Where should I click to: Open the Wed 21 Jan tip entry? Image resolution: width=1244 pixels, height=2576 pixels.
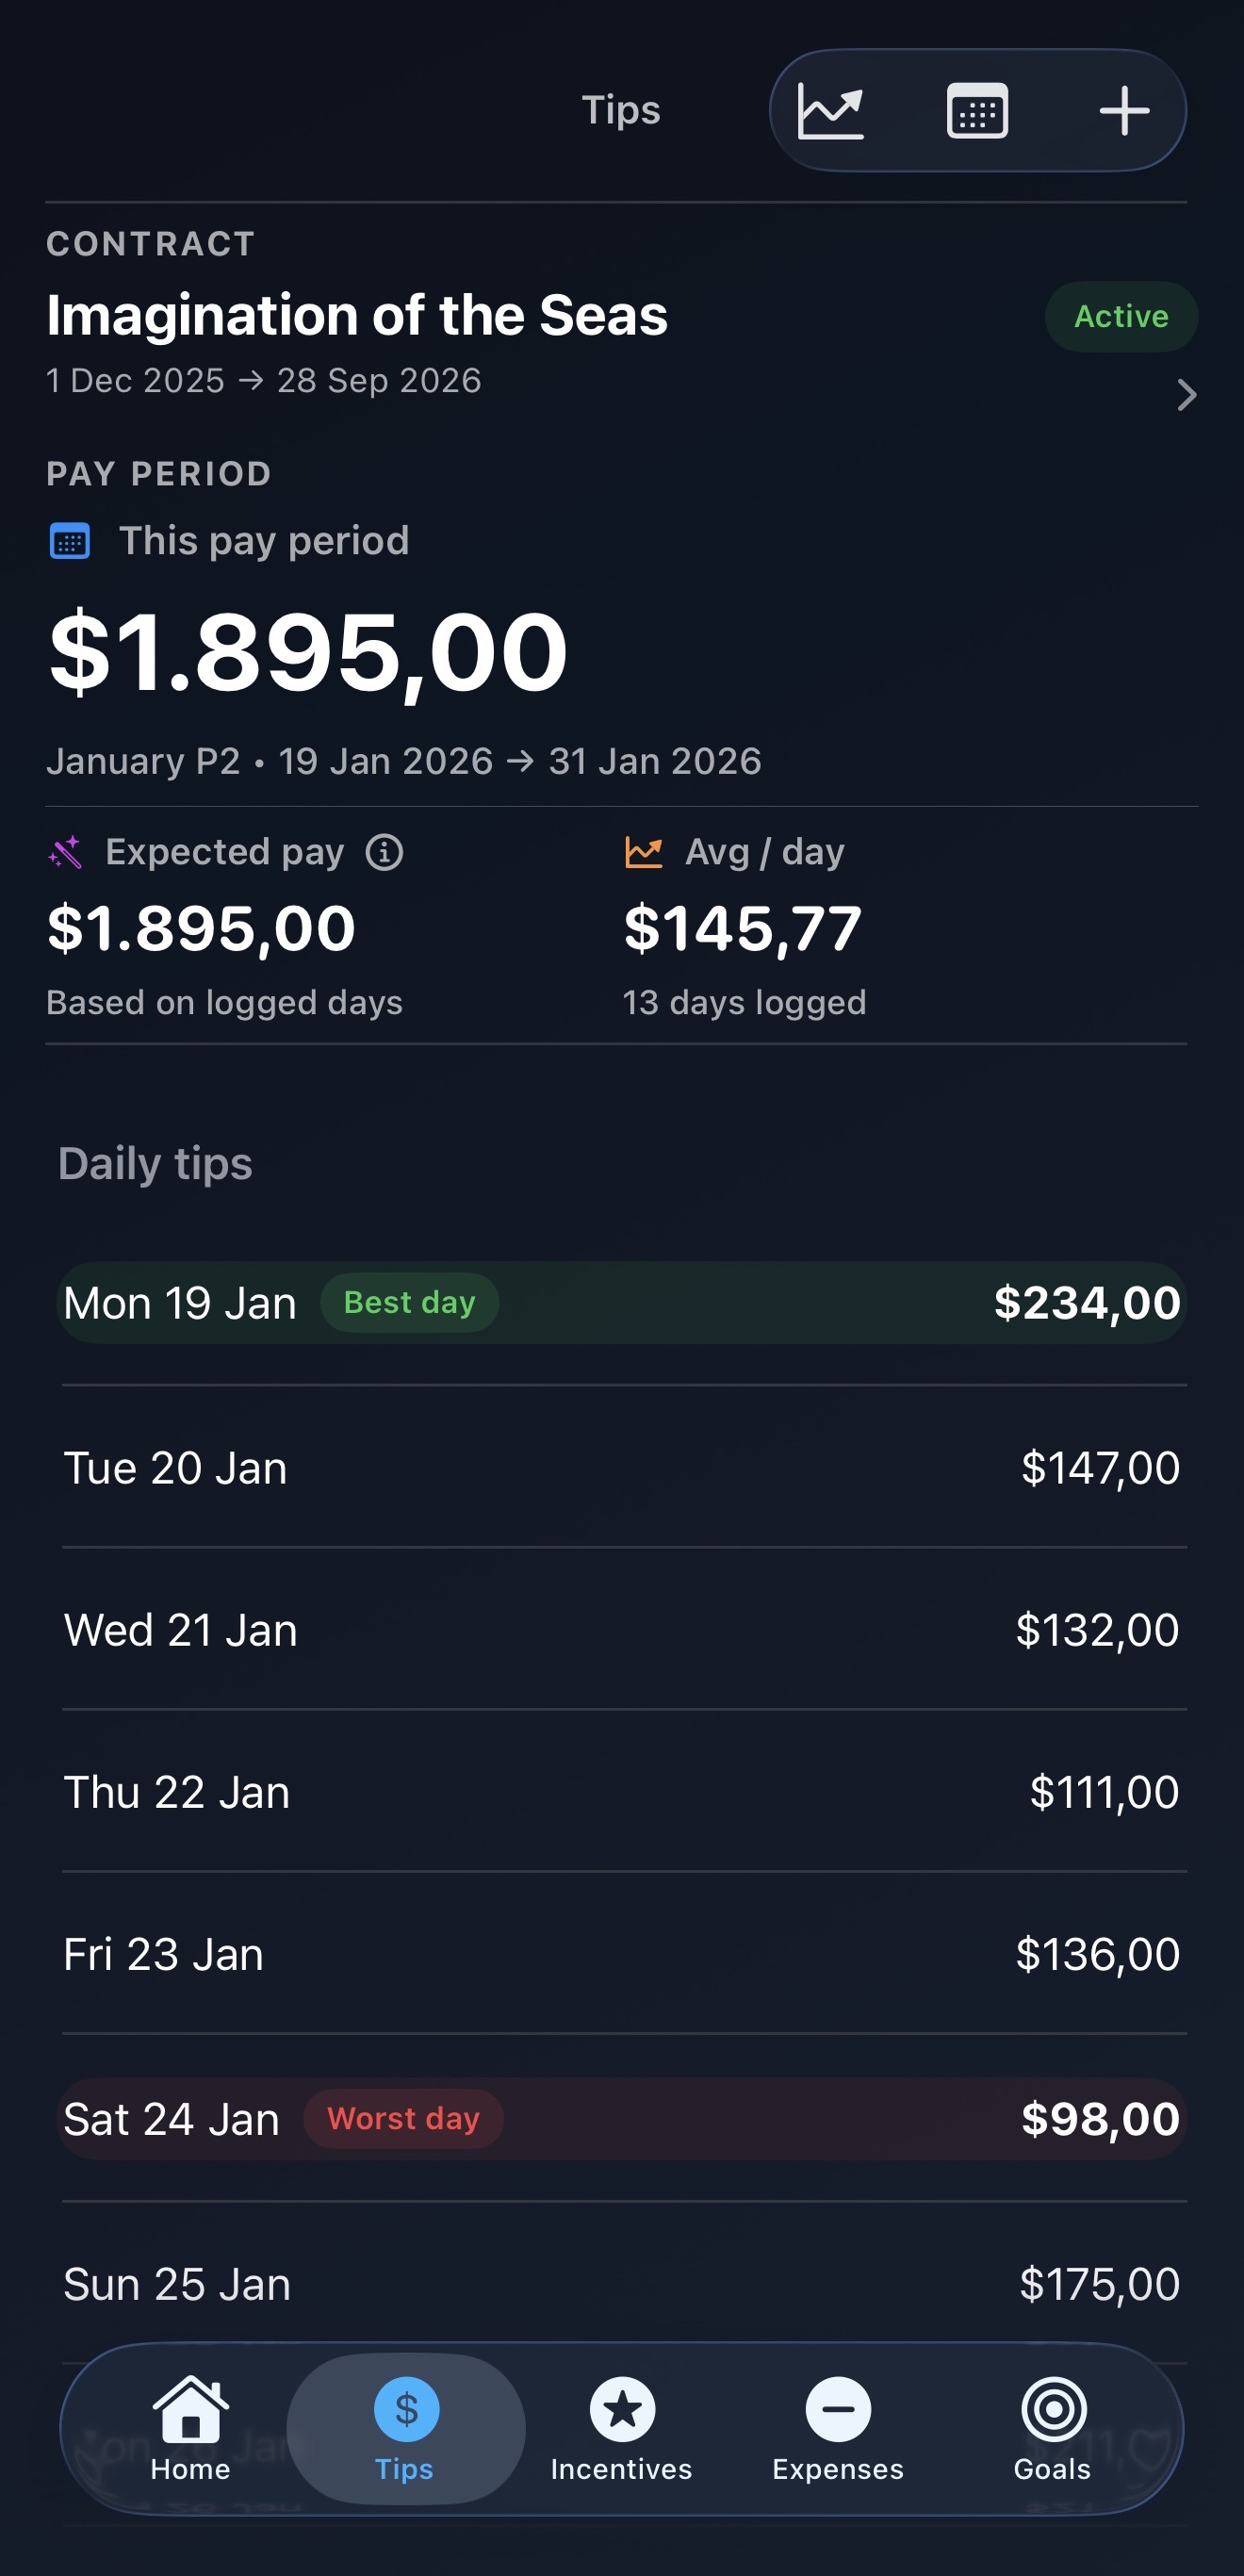(x=622, y=1630)
